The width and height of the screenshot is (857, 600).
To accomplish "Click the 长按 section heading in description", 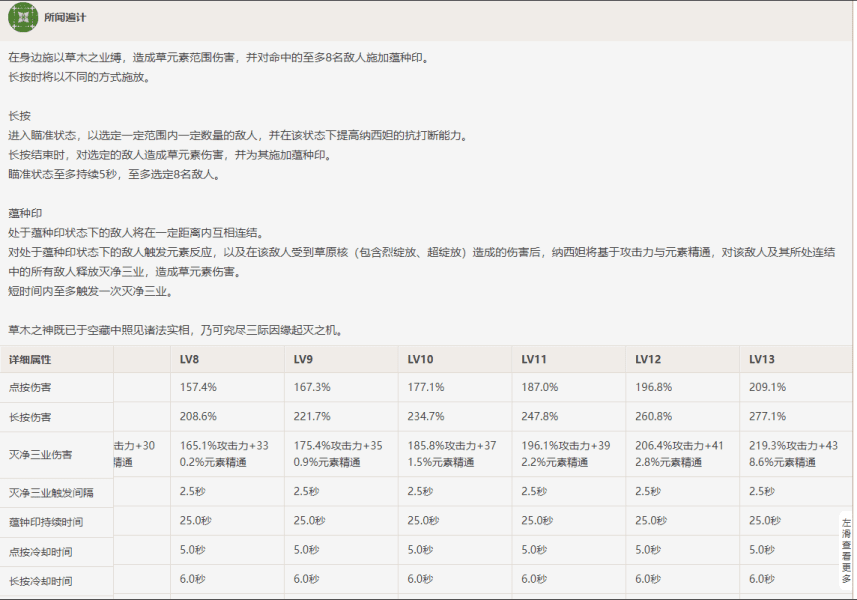I will [x=19, y=116].
